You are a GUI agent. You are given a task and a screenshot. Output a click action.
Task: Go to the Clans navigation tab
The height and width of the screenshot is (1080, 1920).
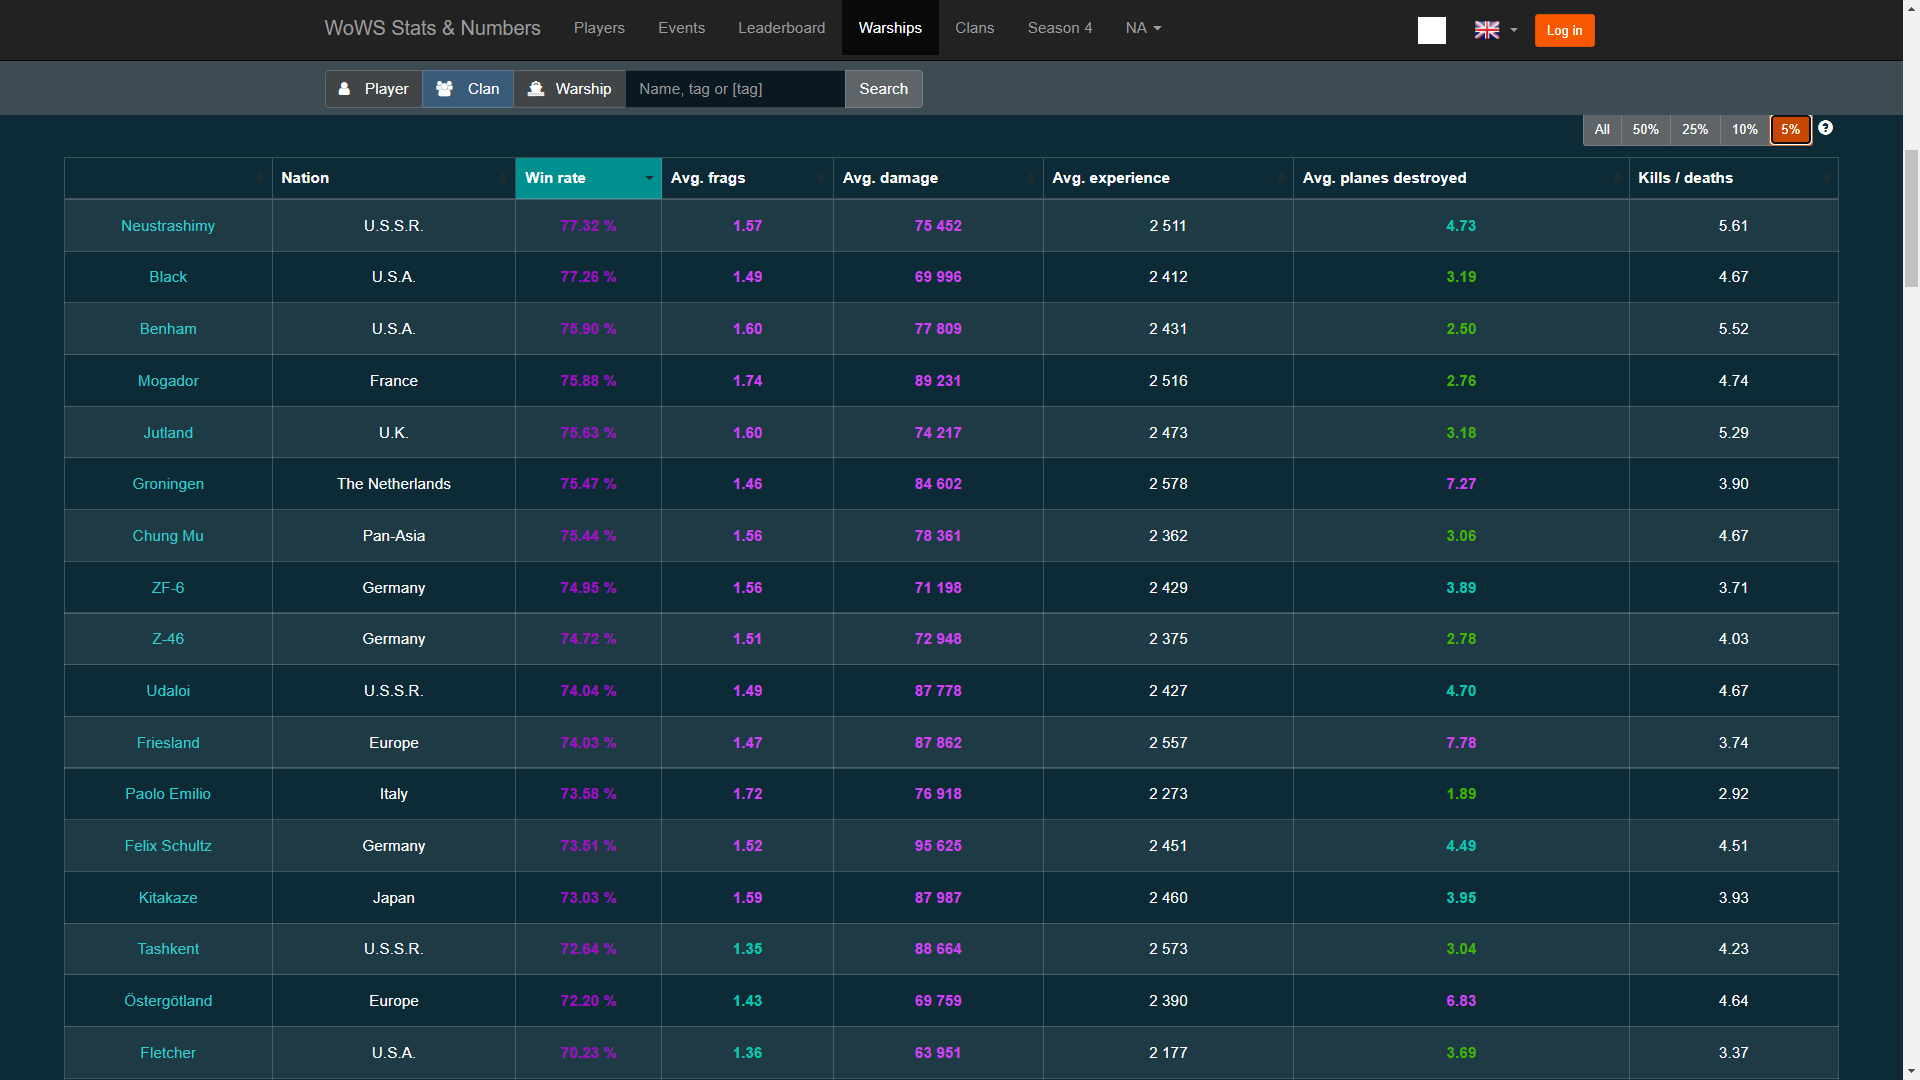(x=974, y=28)
